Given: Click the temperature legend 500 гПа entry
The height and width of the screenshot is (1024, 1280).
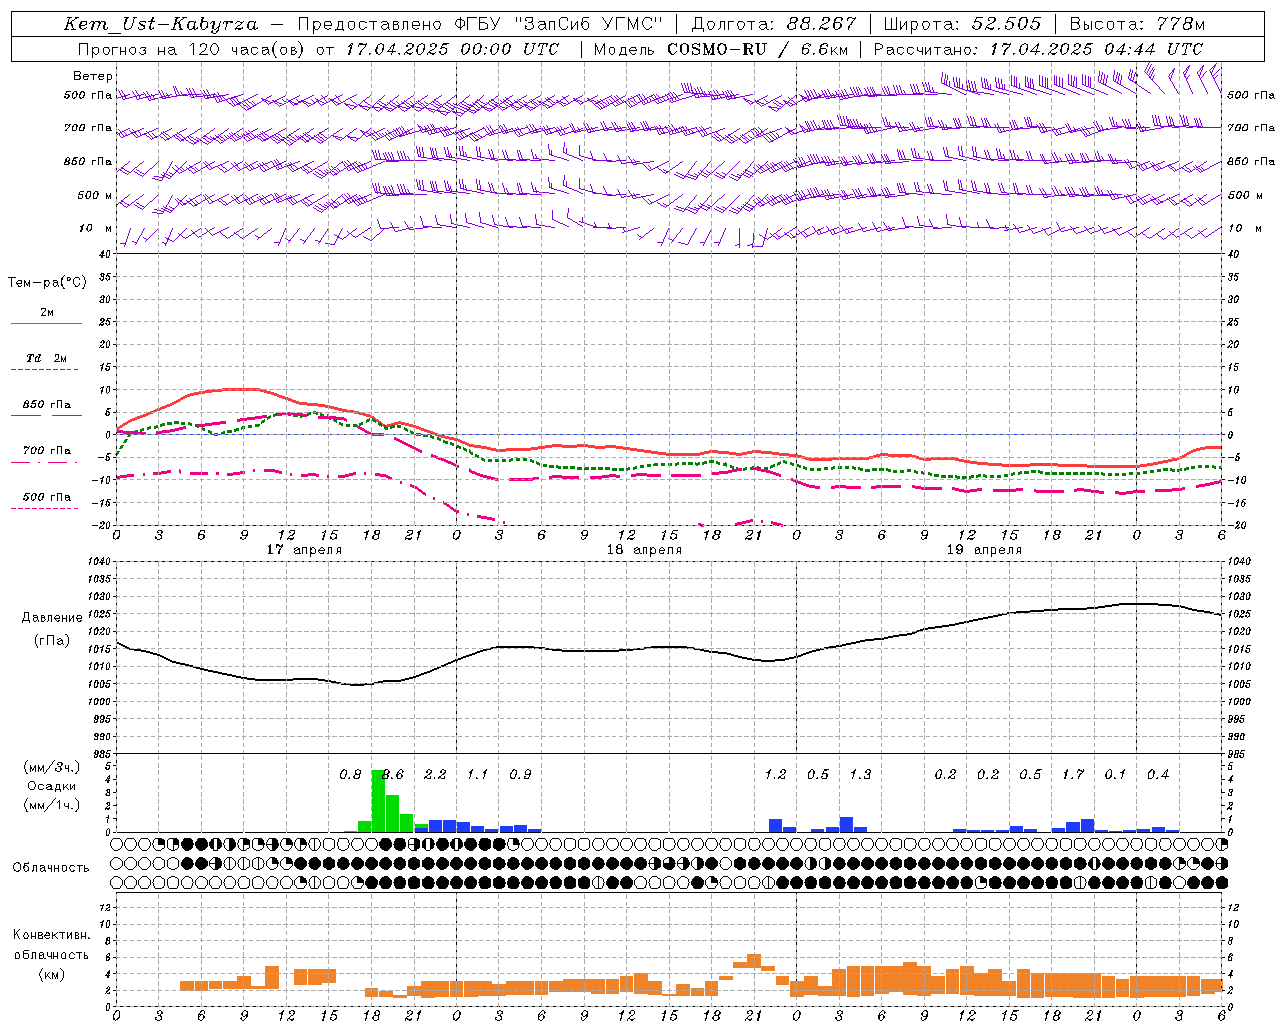Looking at the screenshot, I should click(x=47, y=497).
